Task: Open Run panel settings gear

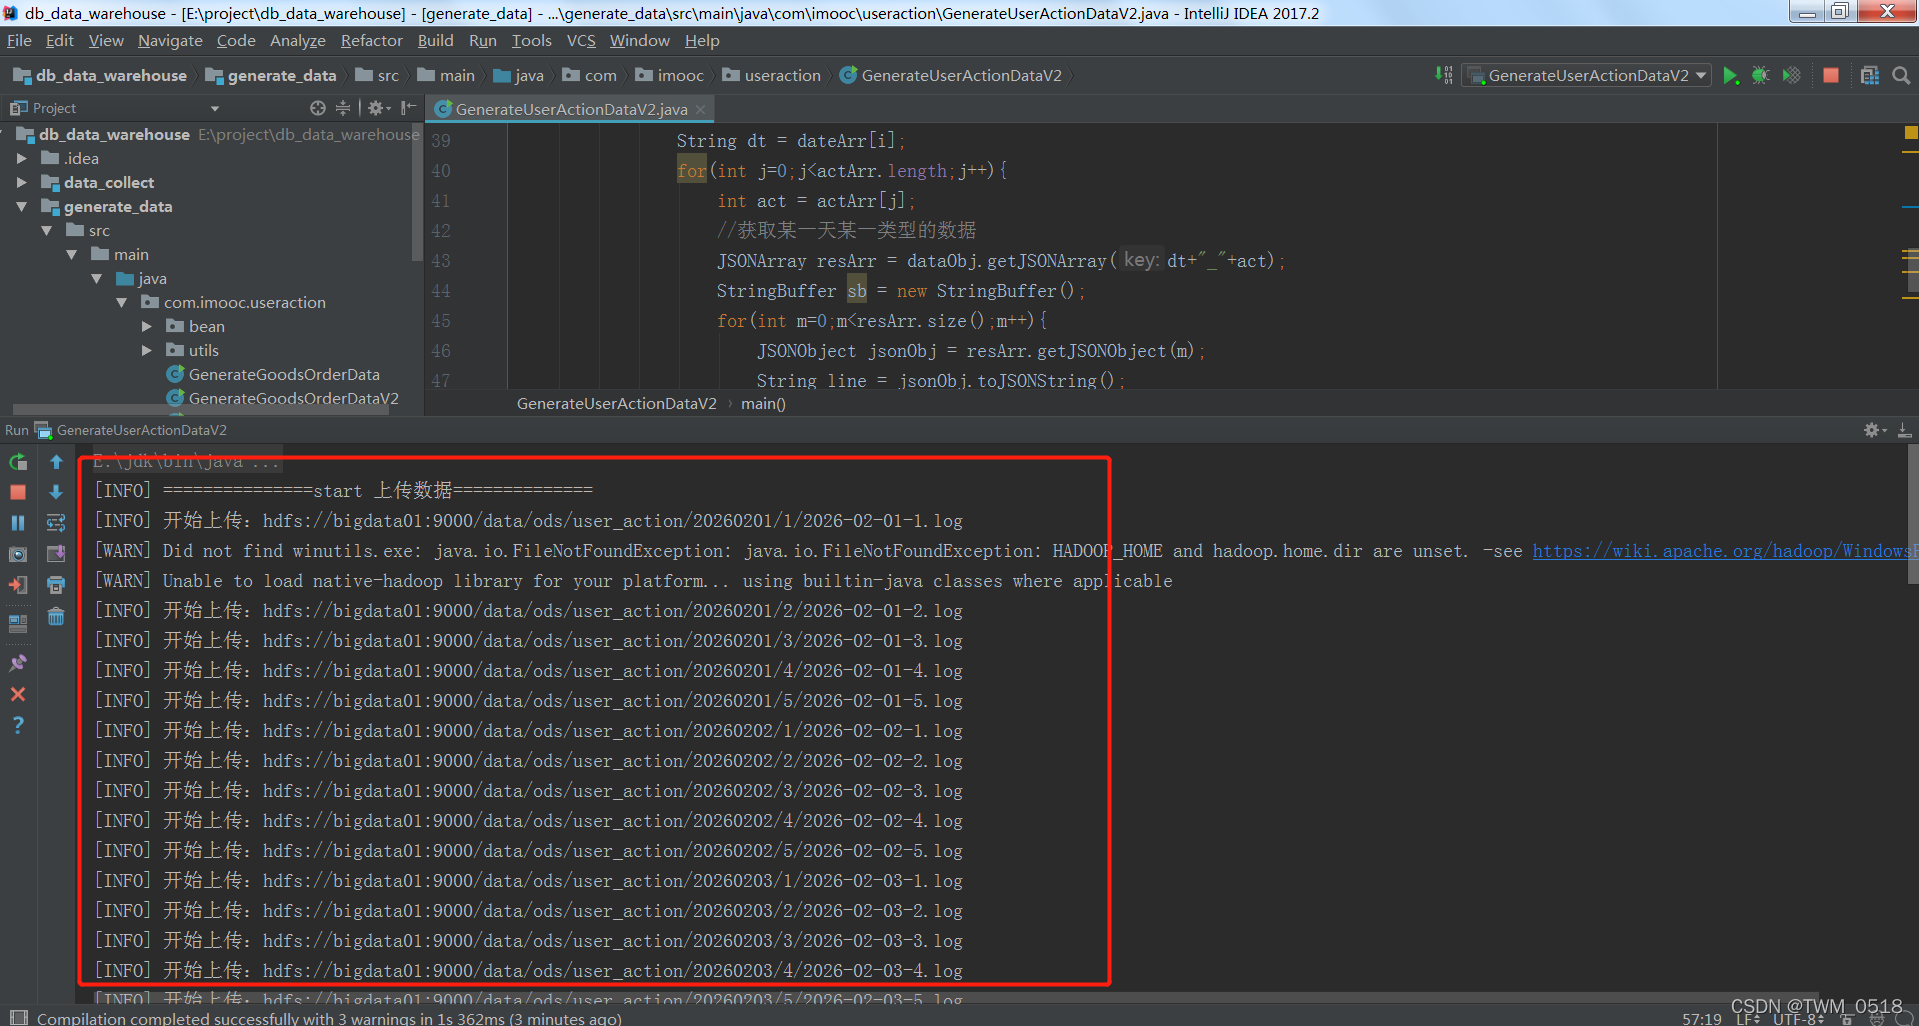Action: click(1874, 430)
